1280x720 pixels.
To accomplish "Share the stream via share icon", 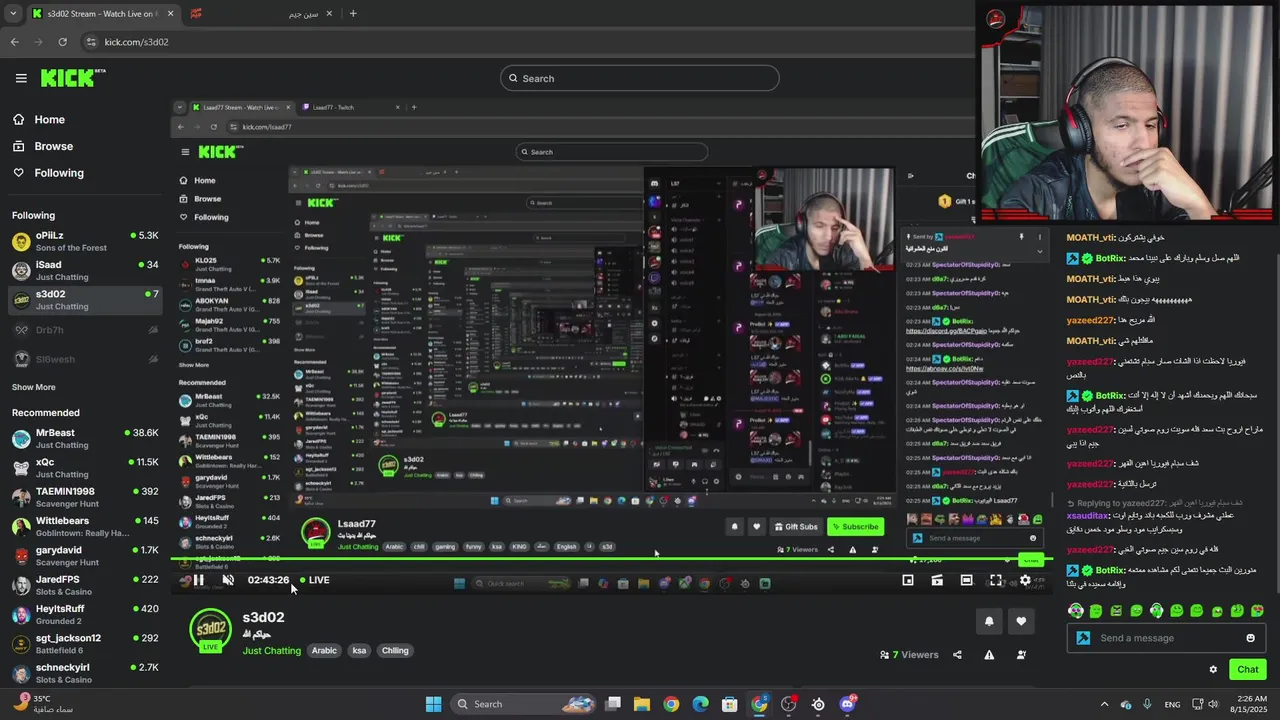I will [x=957, y=655].
